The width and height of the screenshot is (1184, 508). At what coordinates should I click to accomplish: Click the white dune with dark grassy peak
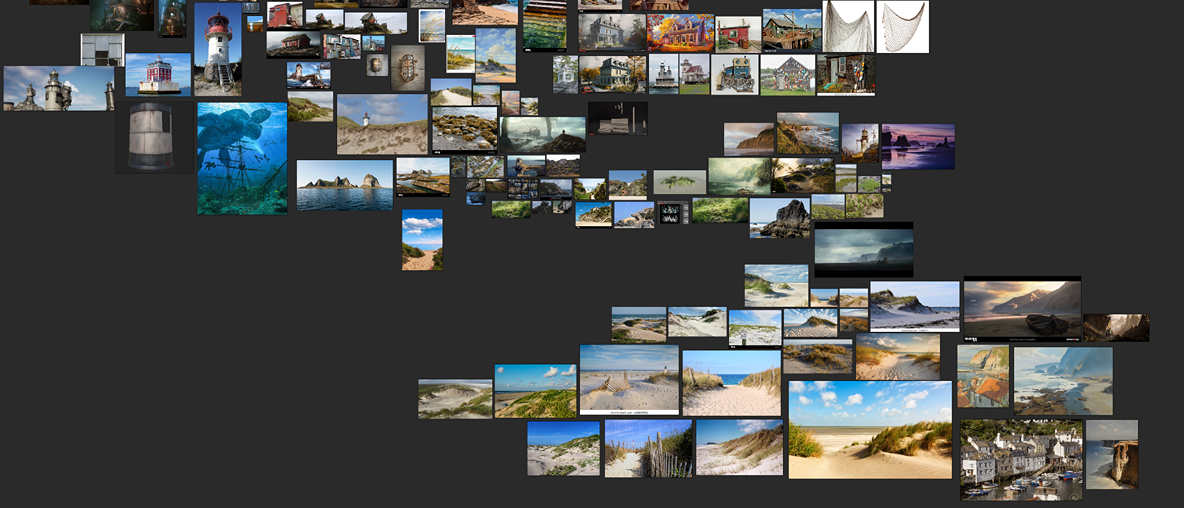click(914, 306)
